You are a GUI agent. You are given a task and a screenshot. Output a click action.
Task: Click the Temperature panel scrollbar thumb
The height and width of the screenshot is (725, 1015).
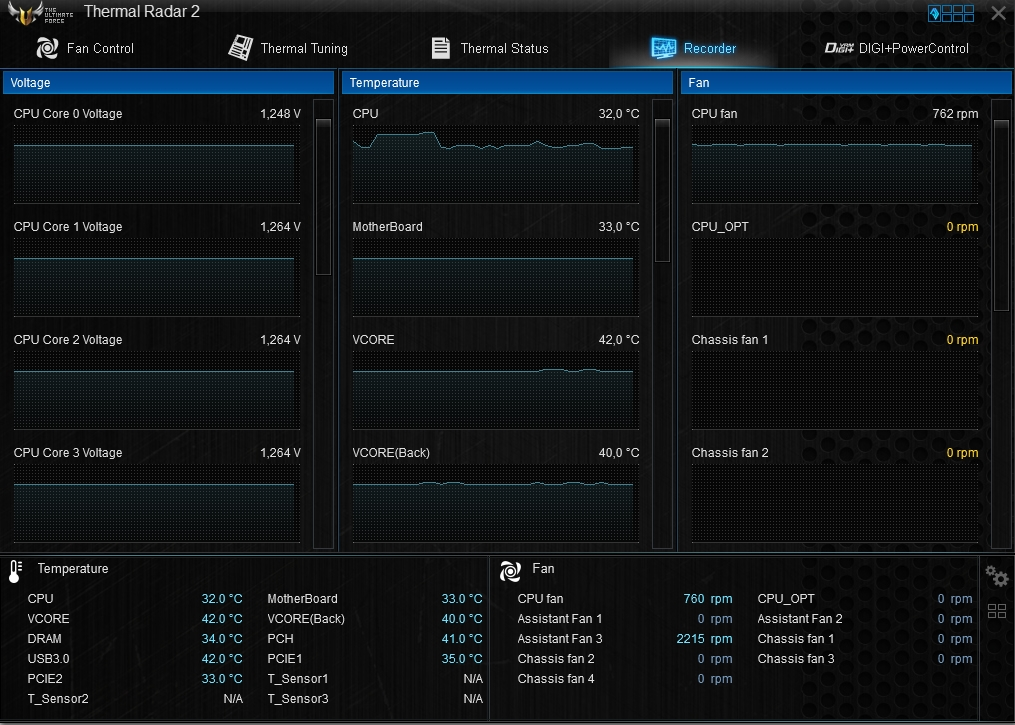tap(662, 190)
